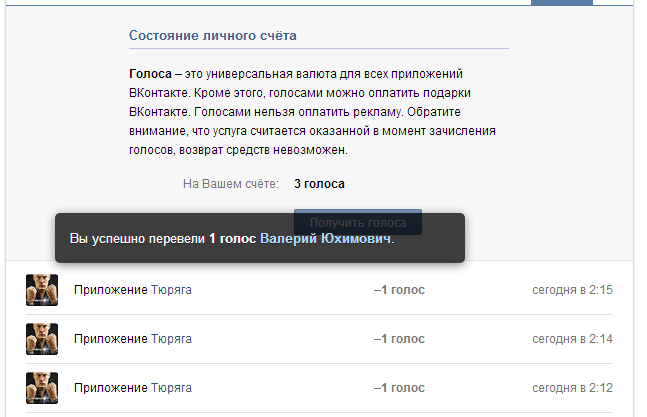Click the 'На Вашем счёте:' label
Viewport: 647px width, 417px height.
[x=231, y=184]
